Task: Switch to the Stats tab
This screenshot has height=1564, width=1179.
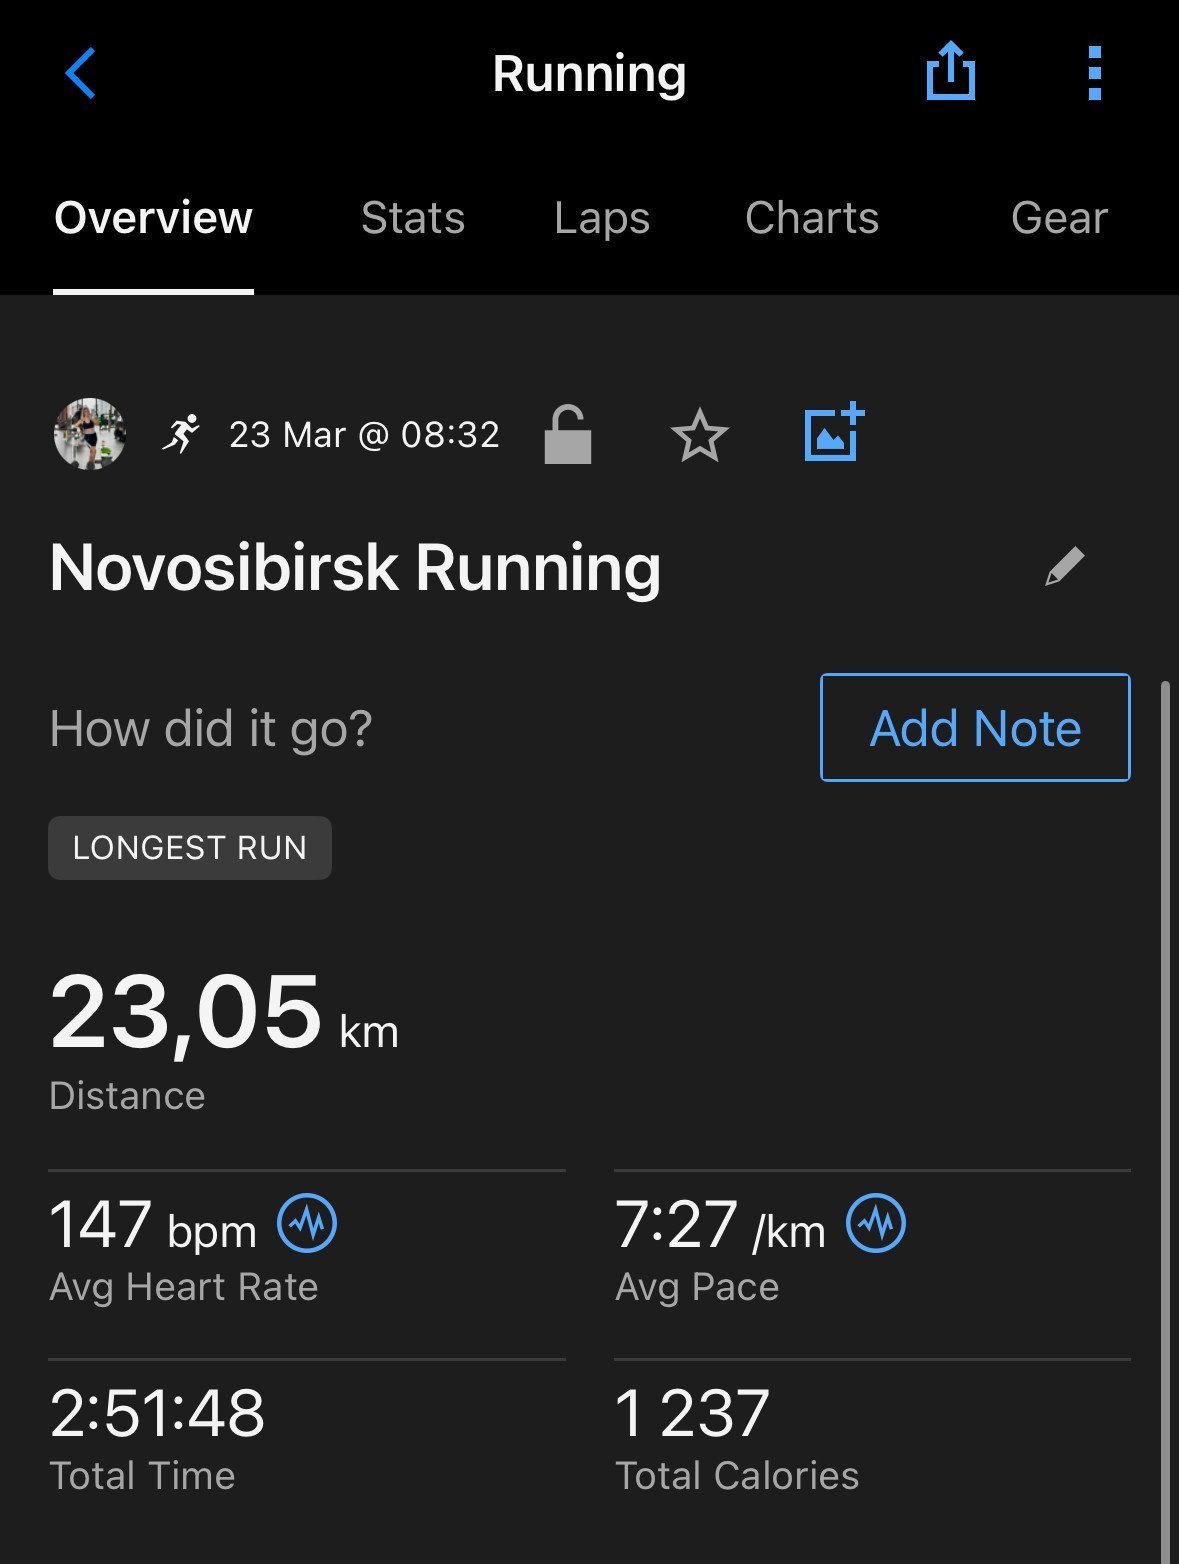Action: [413, 218]
